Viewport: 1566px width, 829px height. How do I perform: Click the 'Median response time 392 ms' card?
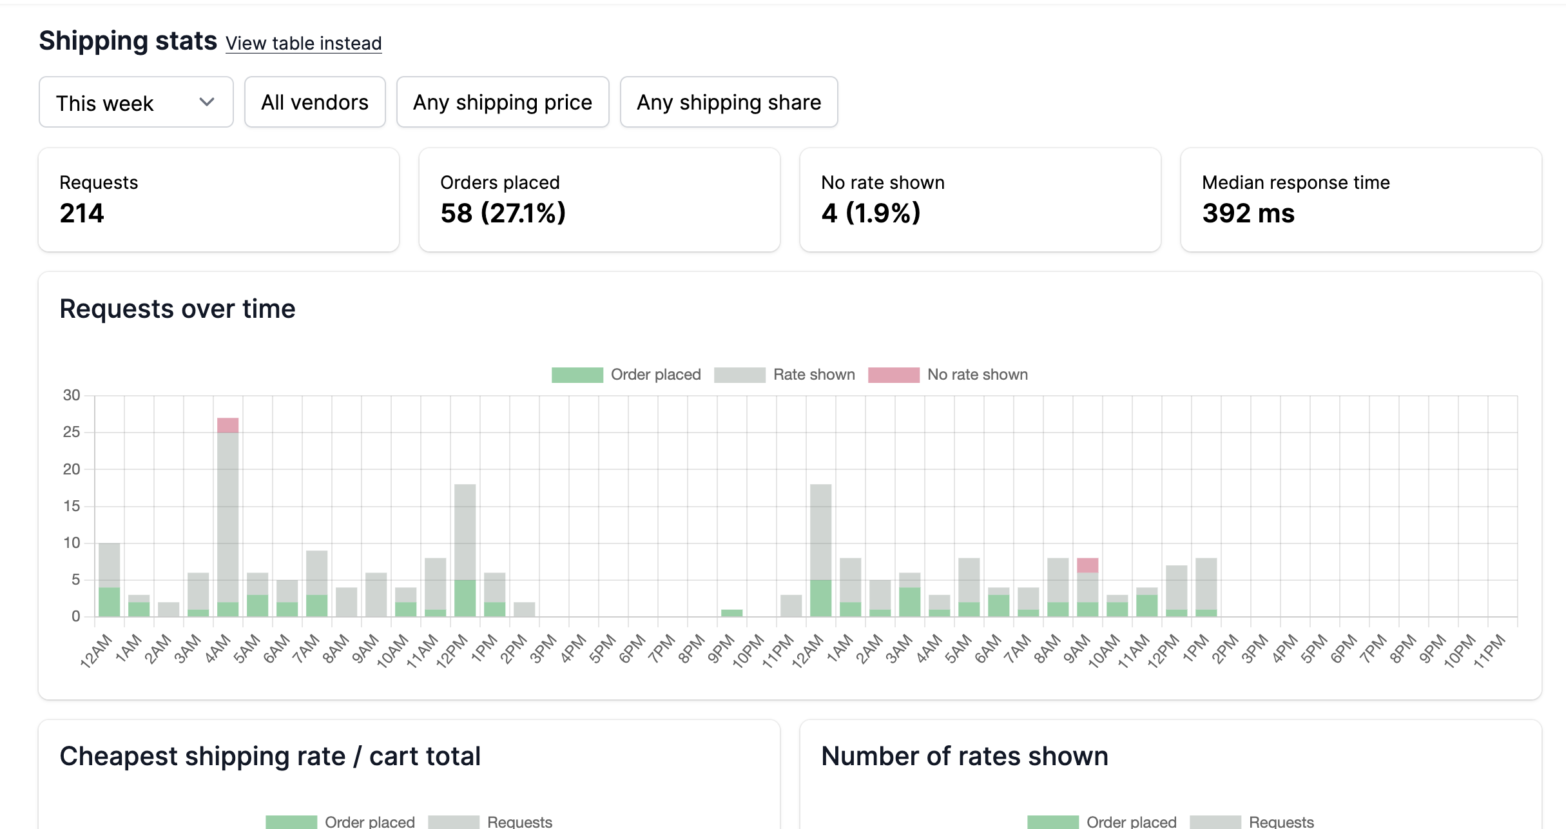pos(1361,199)
